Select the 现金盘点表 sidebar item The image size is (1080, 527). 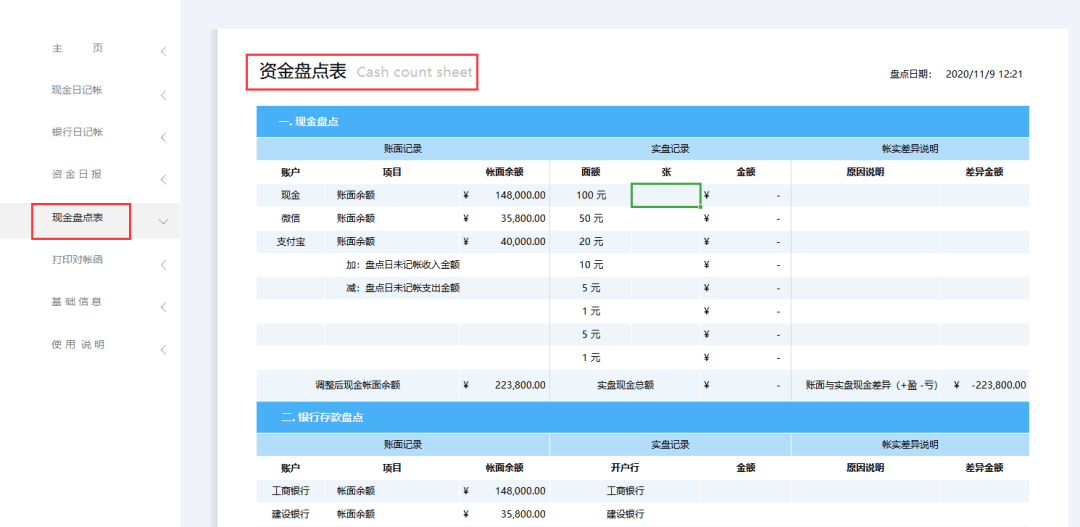tap(77, 217)
